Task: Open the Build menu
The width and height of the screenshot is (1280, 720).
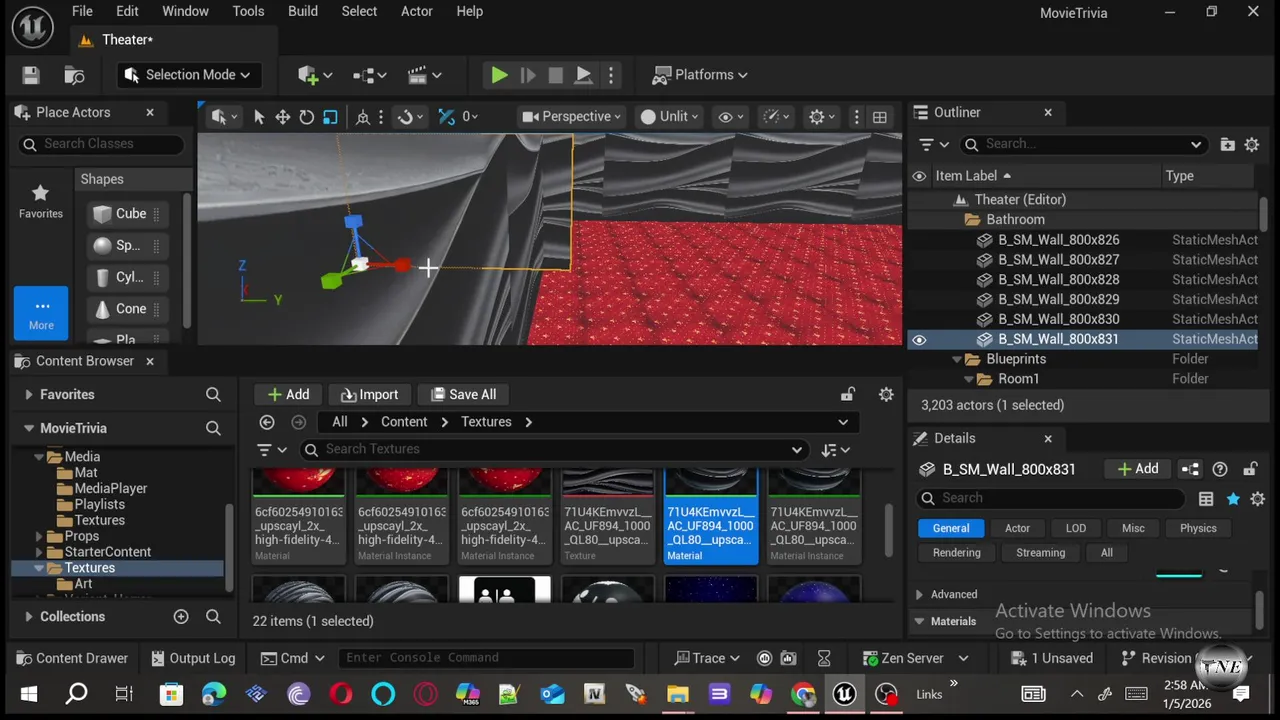Action: (x=303, y=11)
